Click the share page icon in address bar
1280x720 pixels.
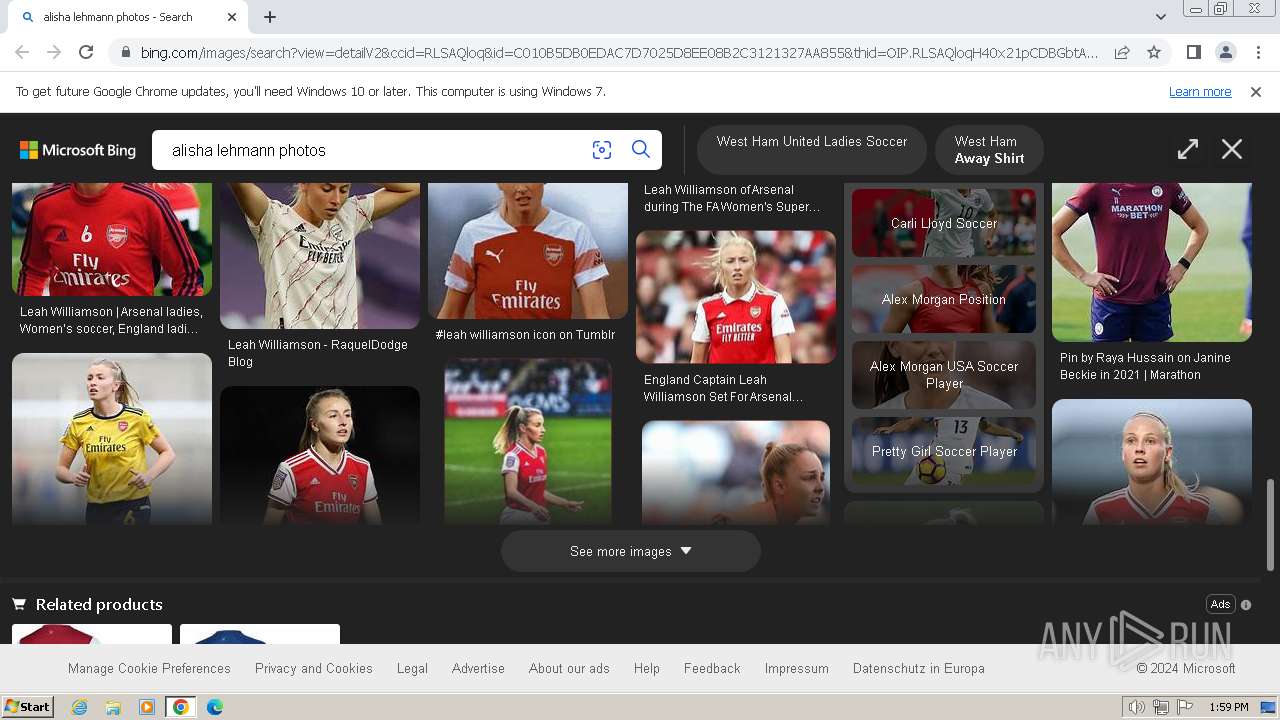(1122, 52)
